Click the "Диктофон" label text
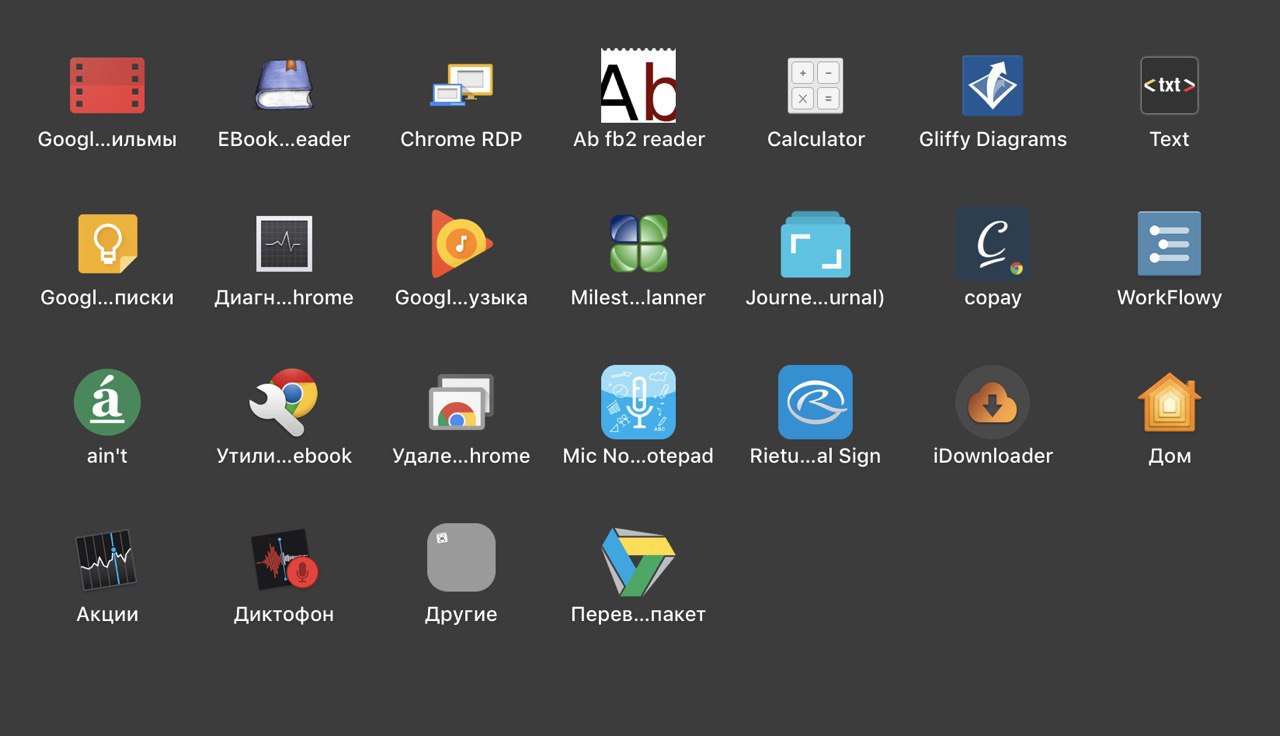The height and width of the screenshot is (736, 1280). [284, 615]
